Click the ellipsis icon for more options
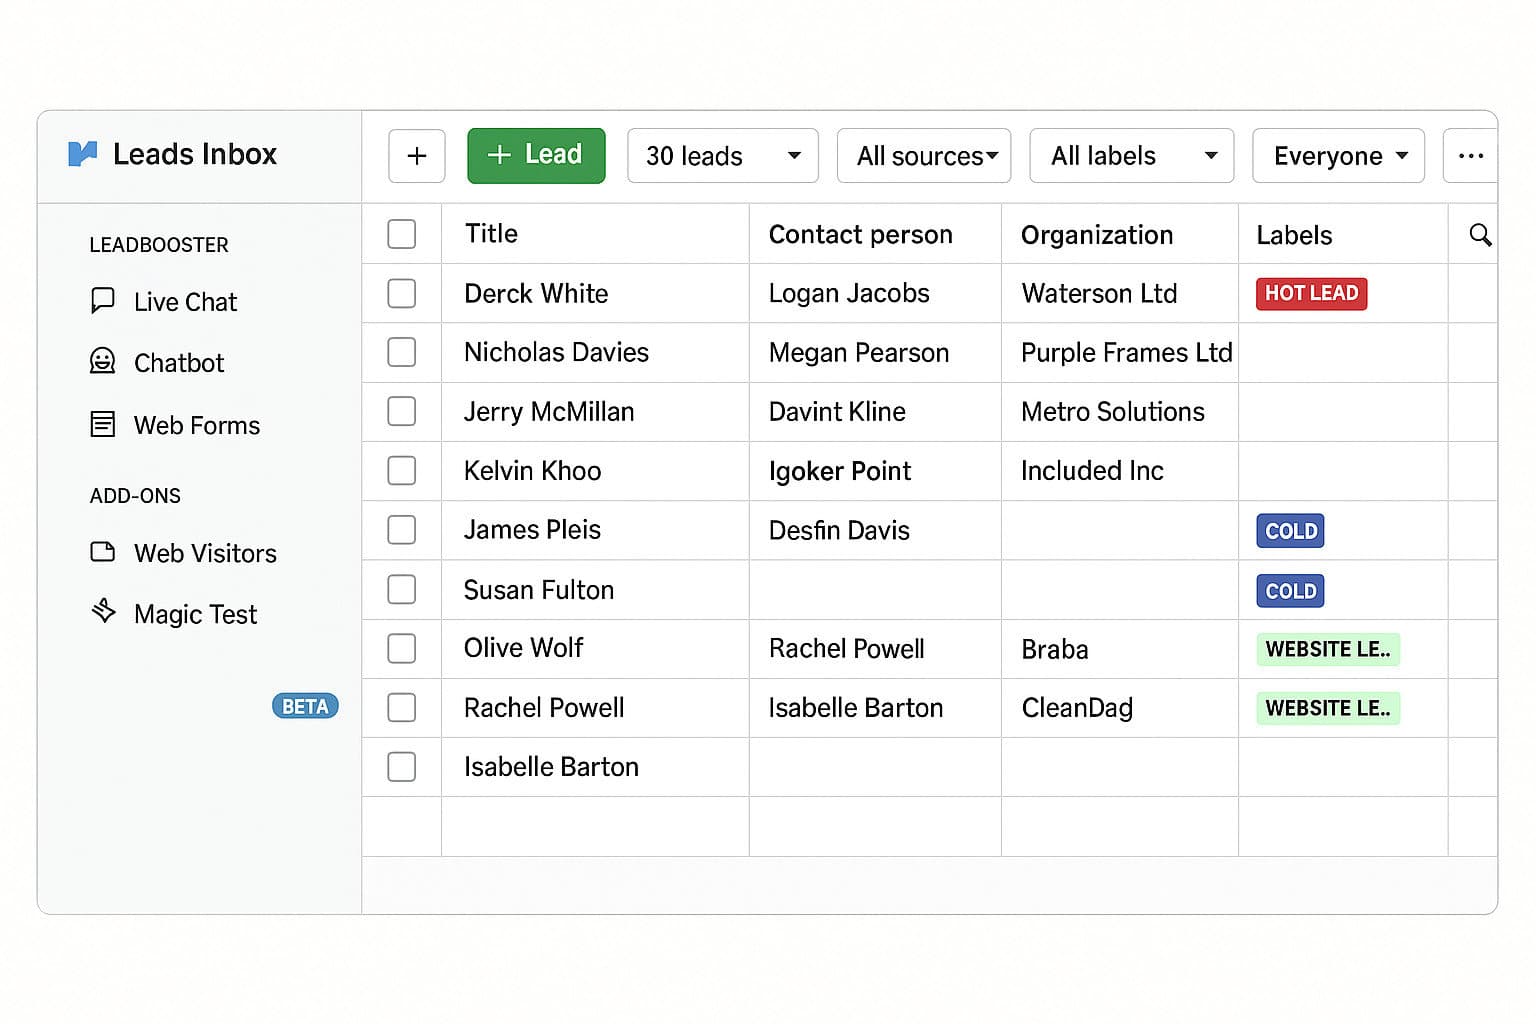1536x1024 pixels. pos(1471,156)
